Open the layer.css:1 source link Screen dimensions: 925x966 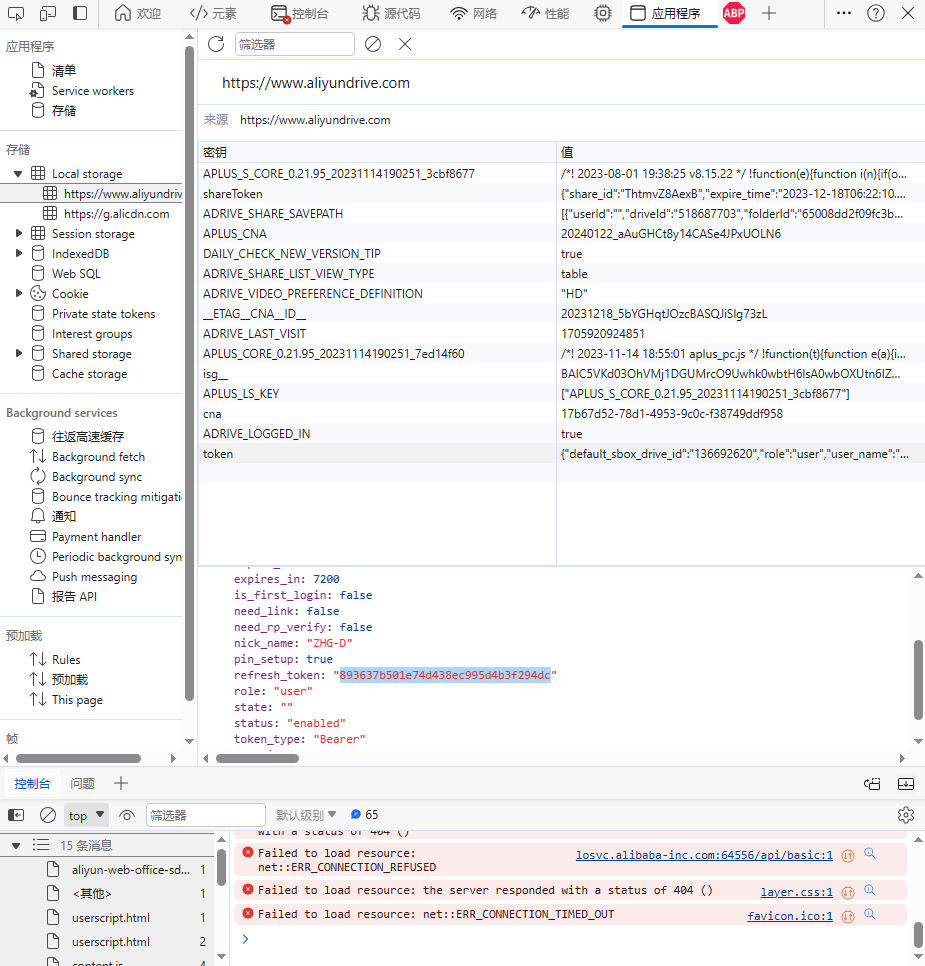797,892
